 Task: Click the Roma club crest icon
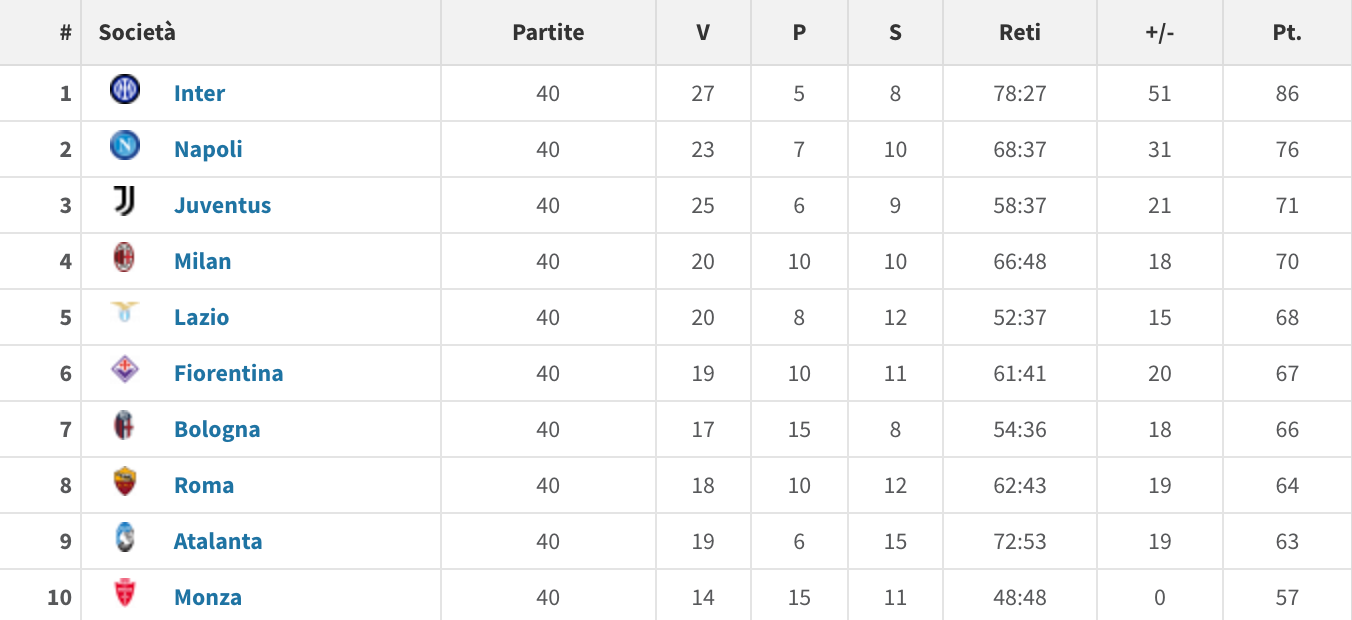pyautogui.click(x=125, y=482)
